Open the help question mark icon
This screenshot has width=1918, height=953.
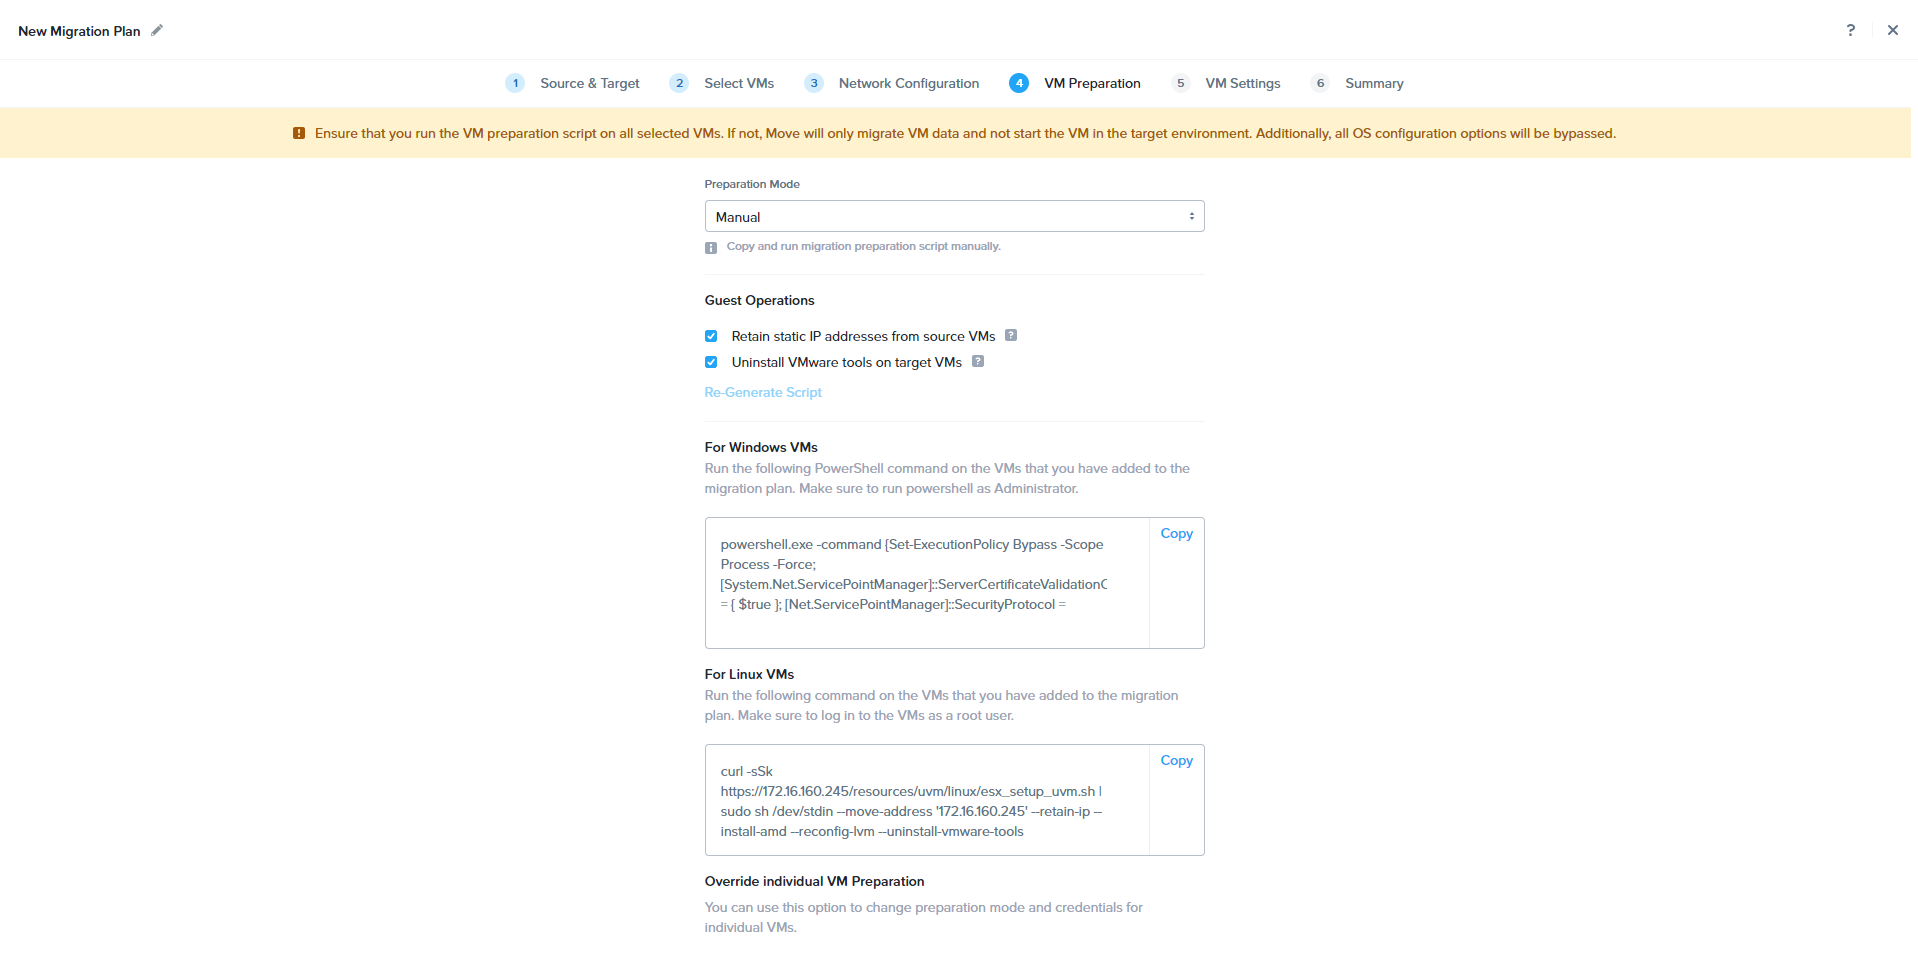1850,30
